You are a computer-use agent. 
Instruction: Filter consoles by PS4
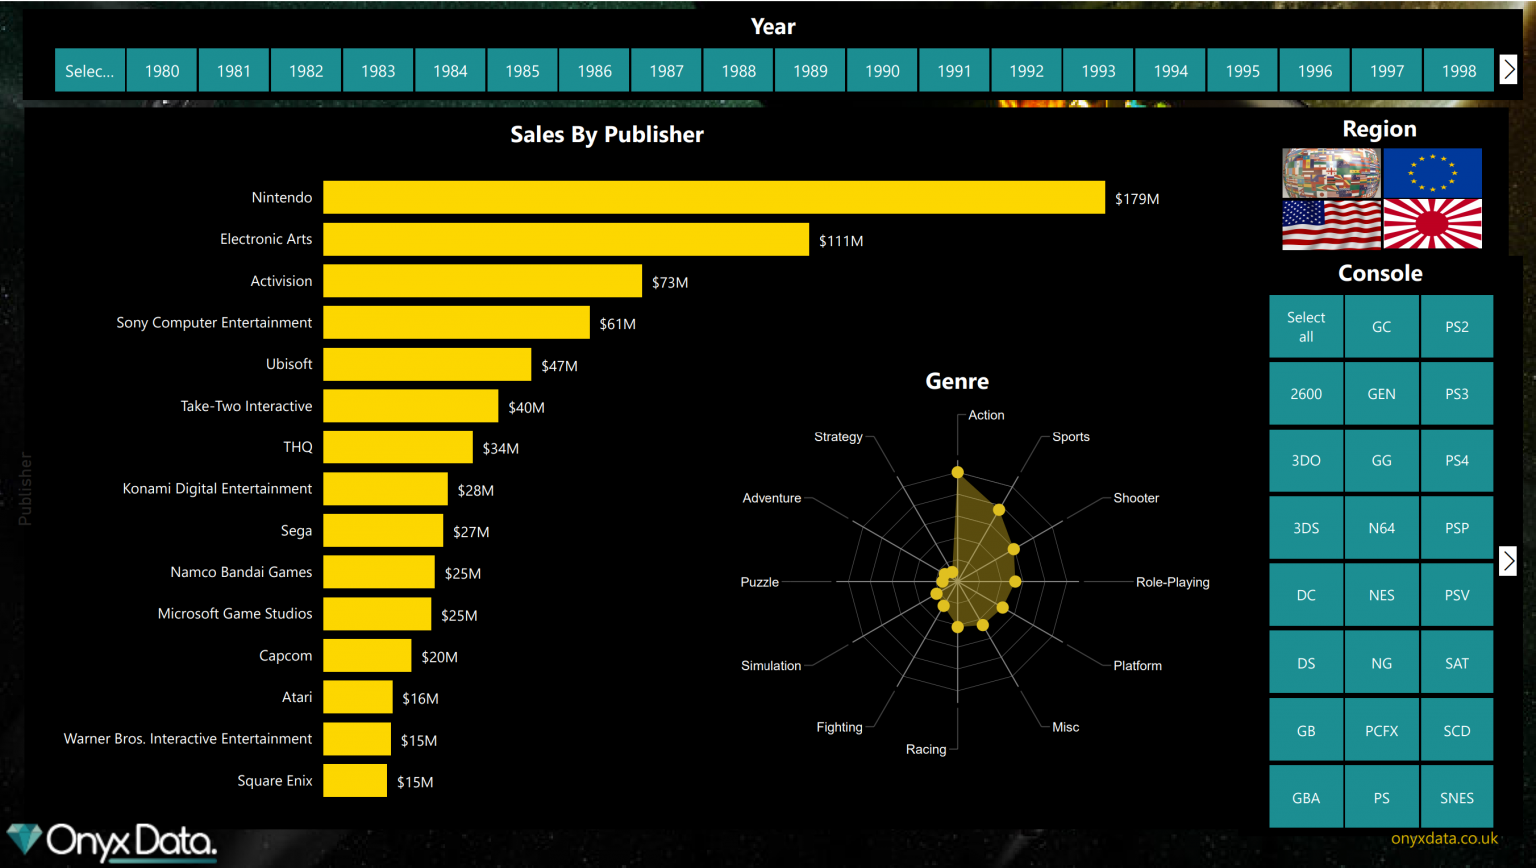point(1457,460)
